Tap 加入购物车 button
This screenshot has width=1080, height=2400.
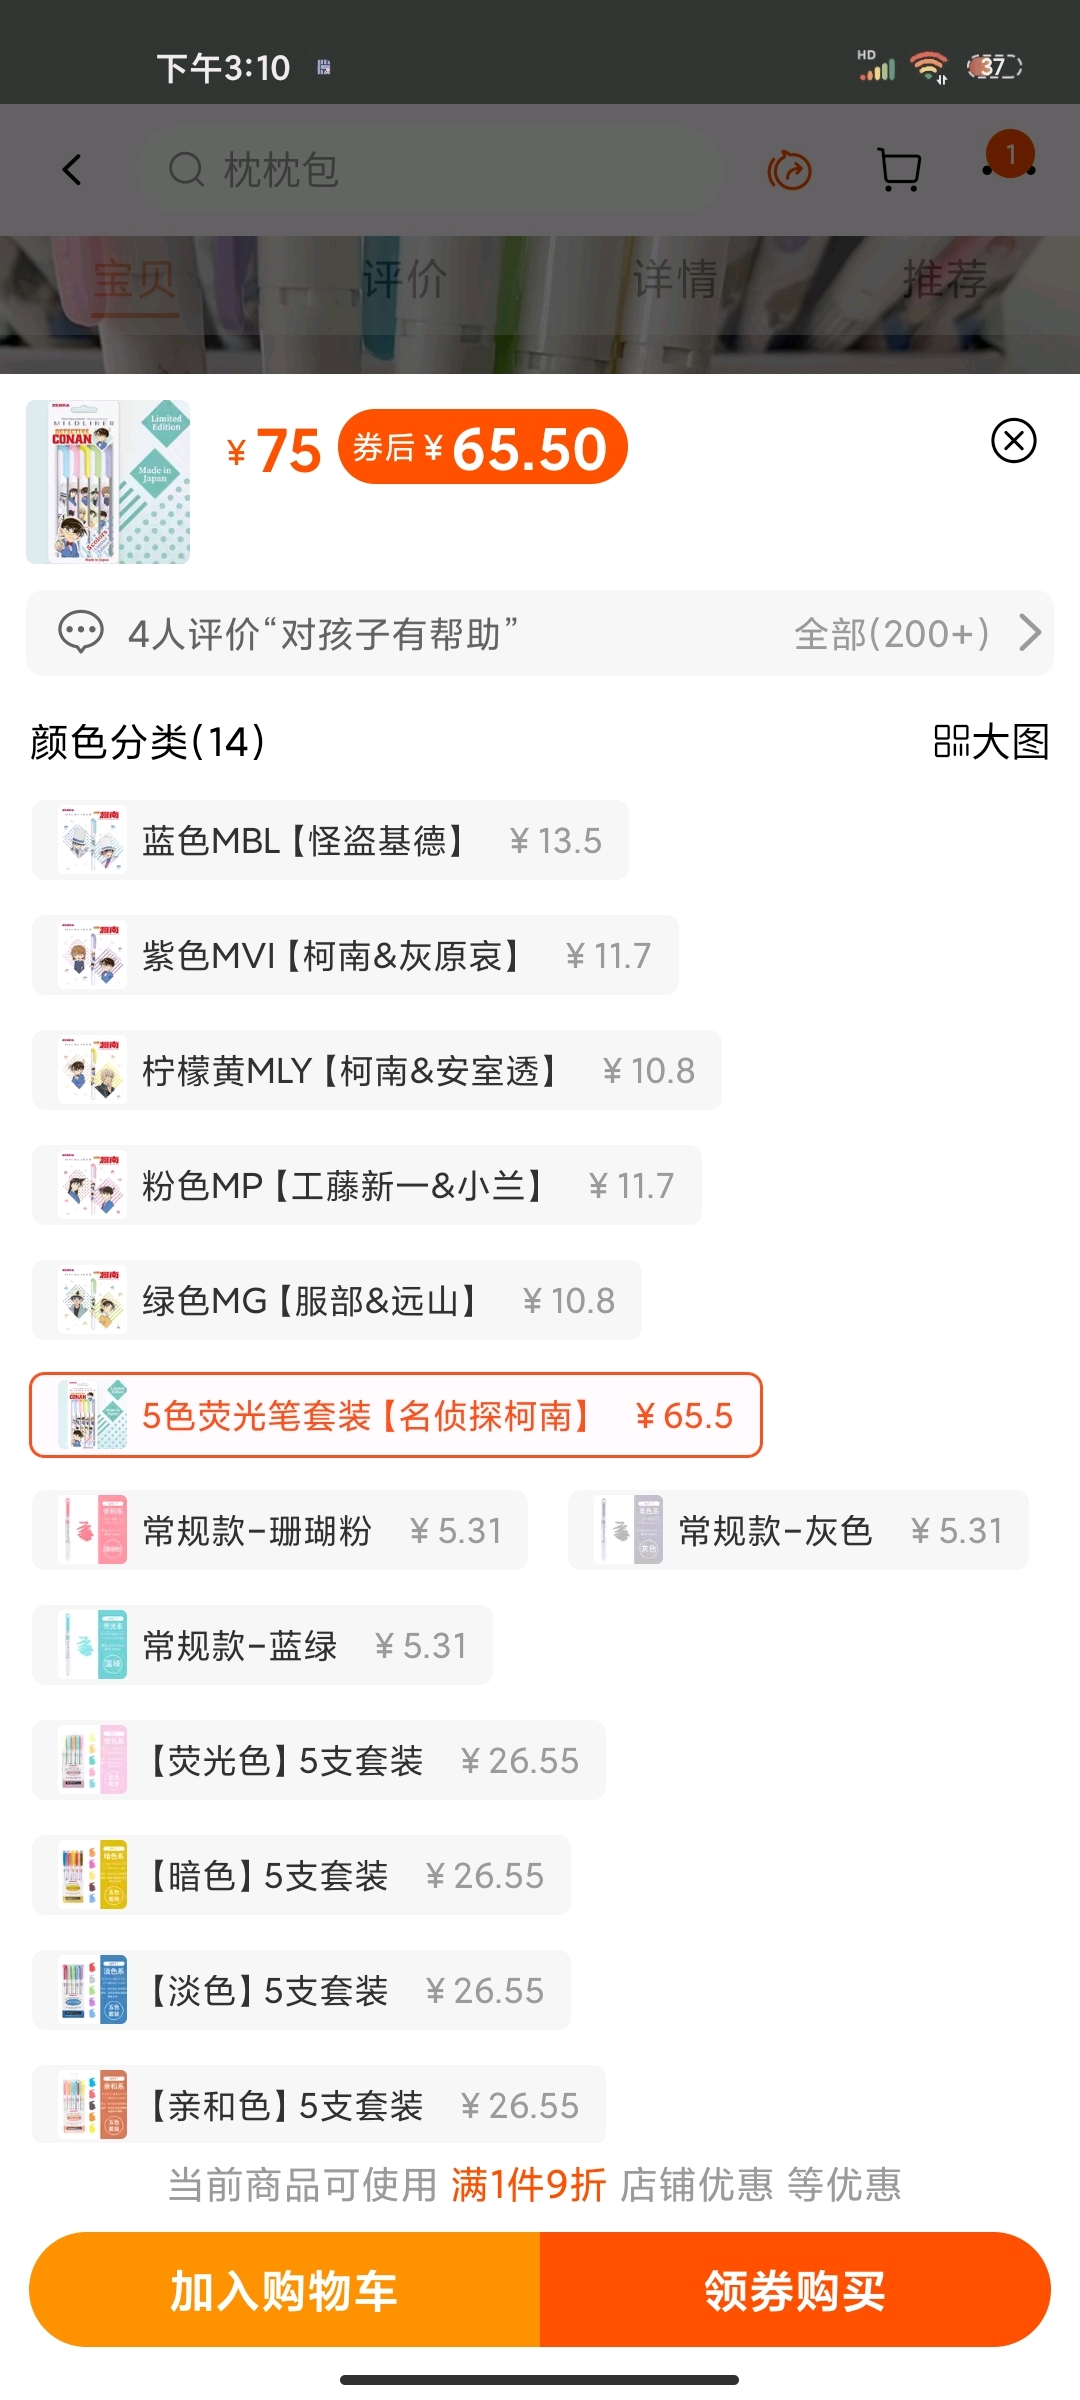[x=285, y=2290]
